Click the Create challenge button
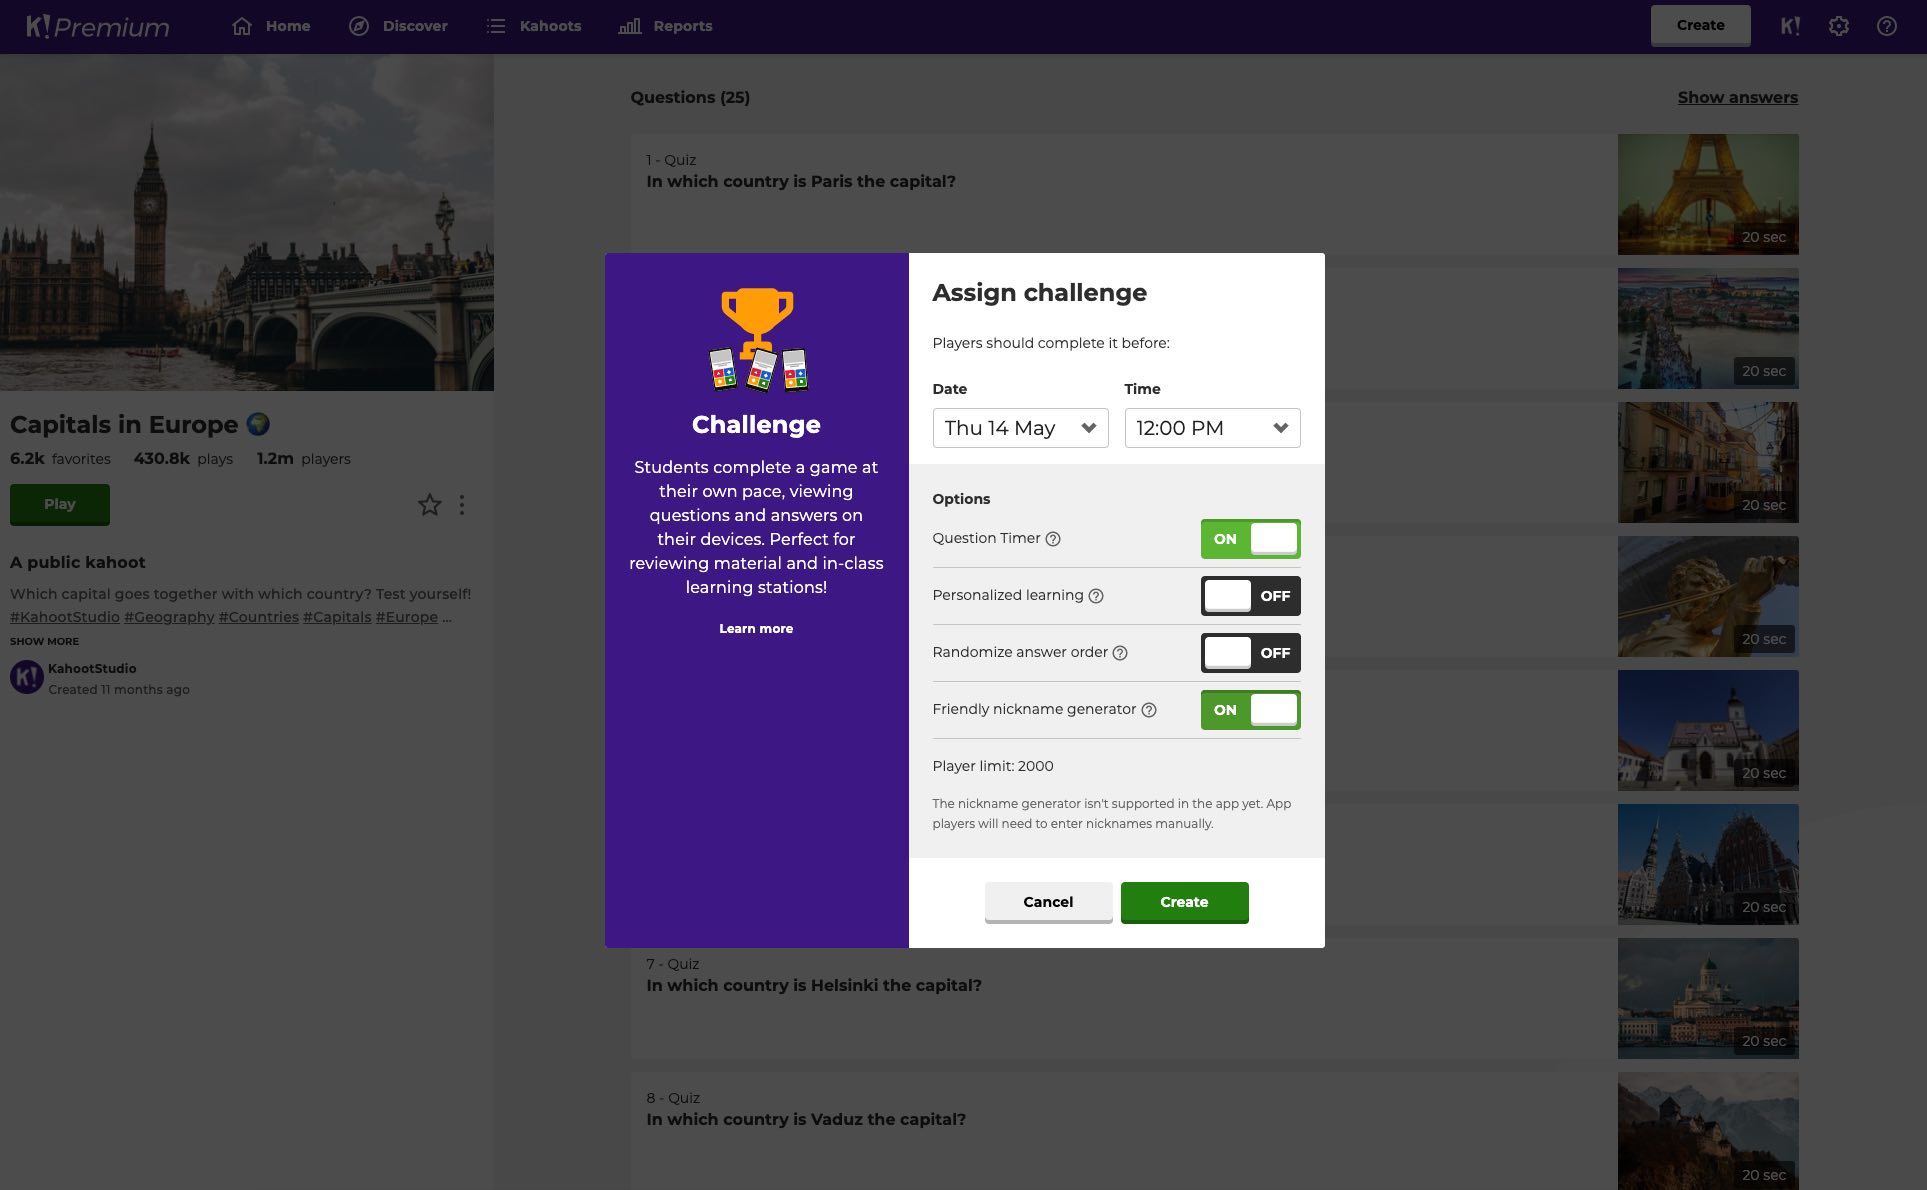This screenshot has width=1927, height=1190. coord(1184,901)
